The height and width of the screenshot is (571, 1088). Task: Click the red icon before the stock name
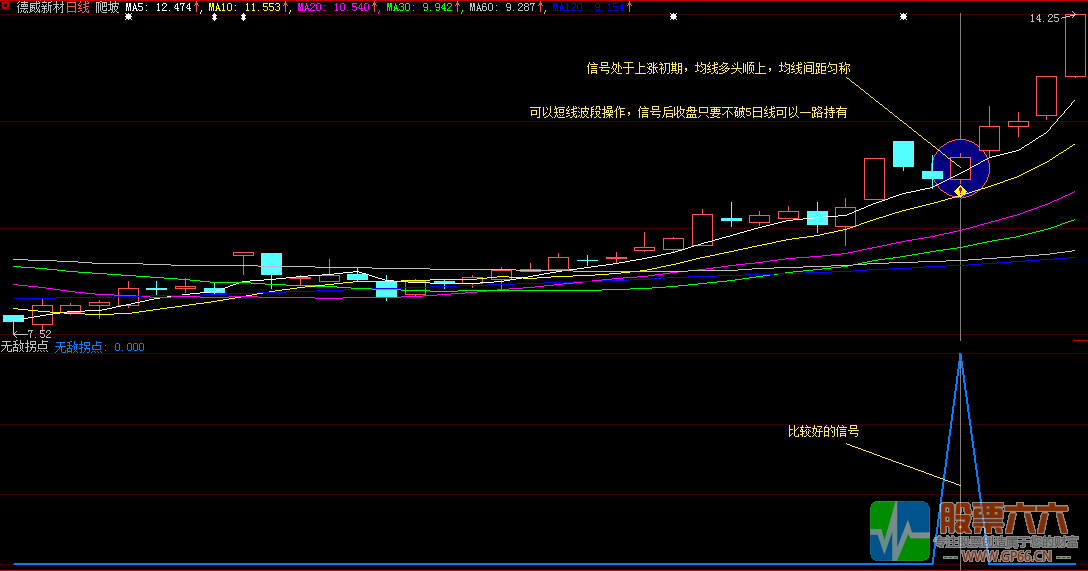coord(6,7)
